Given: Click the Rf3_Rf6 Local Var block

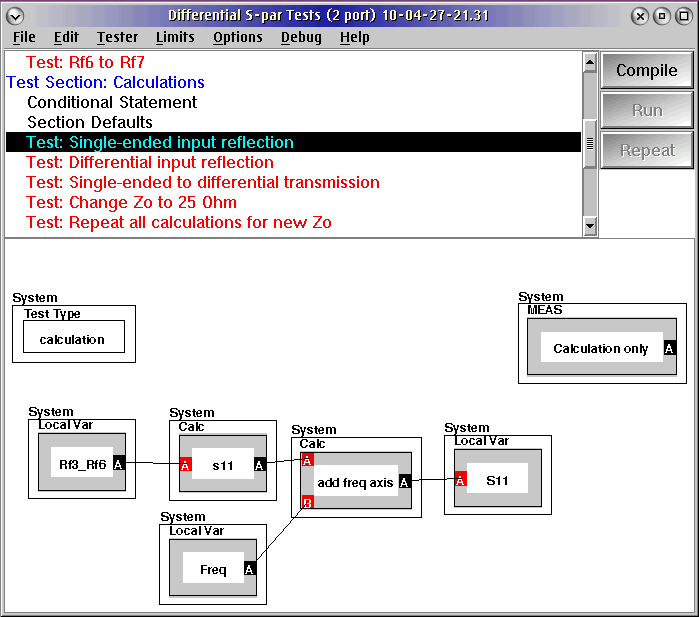Looking at the screenshot, I should point(82,462).
